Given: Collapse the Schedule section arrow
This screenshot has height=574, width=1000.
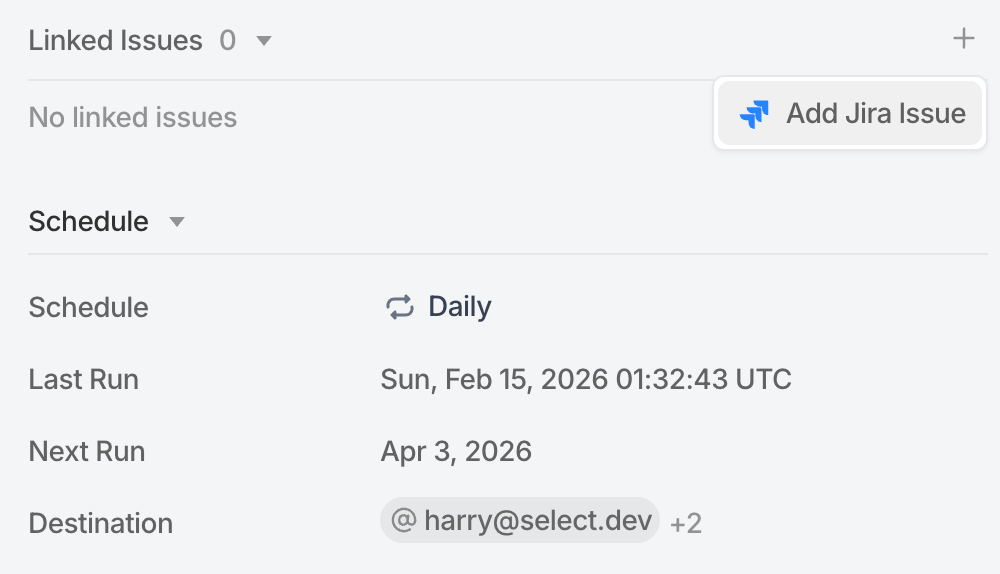Looking at the screenshot, I should pos(177,221).
